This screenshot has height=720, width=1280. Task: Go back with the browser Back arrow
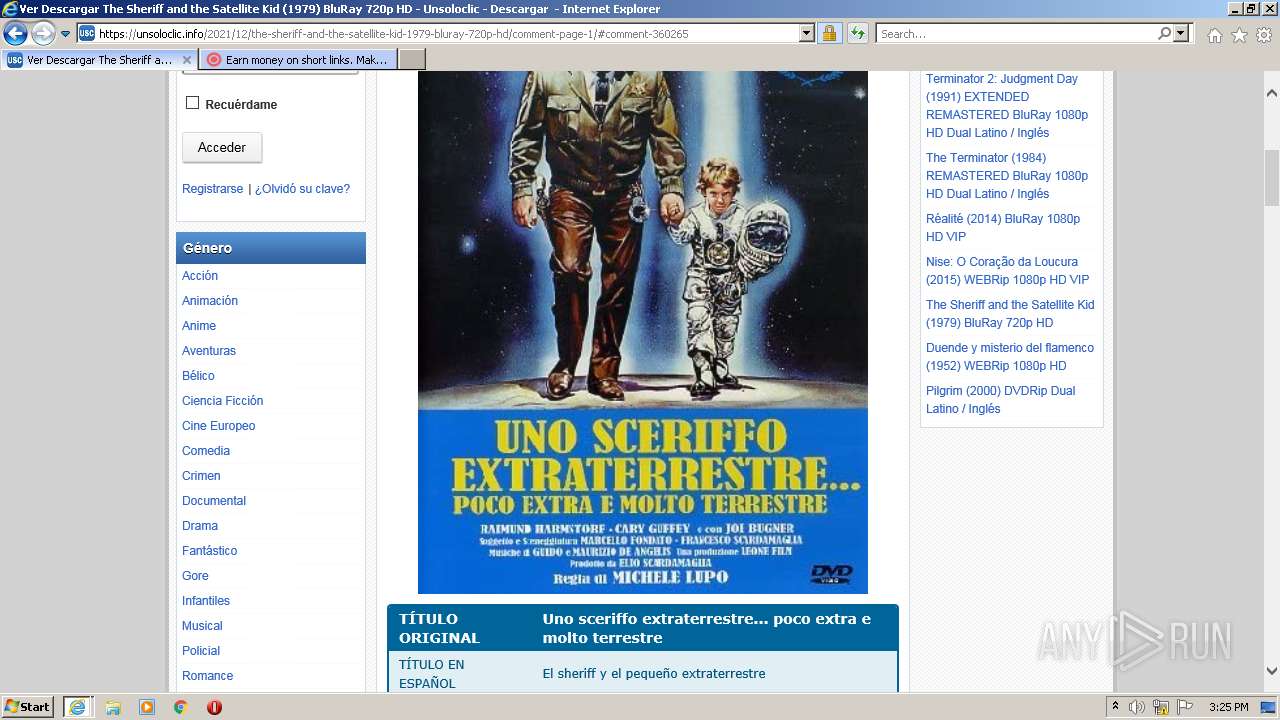(15, 34)
